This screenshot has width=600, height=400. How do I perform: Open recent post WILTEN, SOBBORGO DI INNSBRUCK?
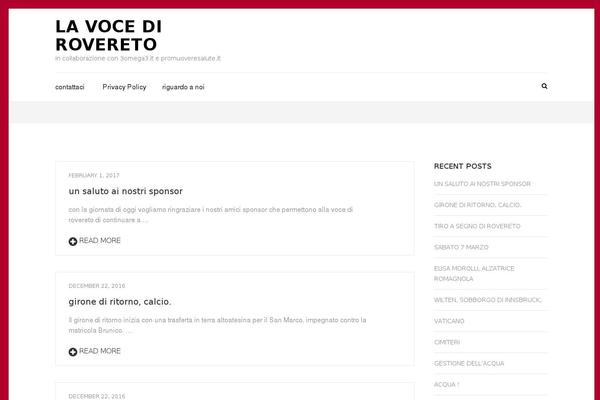[x=488, y=300]
